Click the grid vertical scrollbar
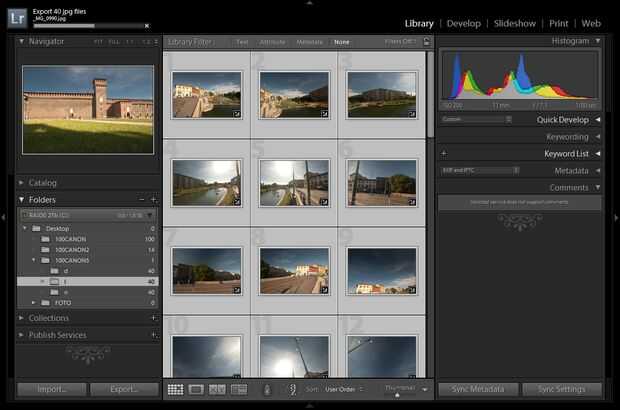Screen dimensions: 620x410 [x=430, y=95]
